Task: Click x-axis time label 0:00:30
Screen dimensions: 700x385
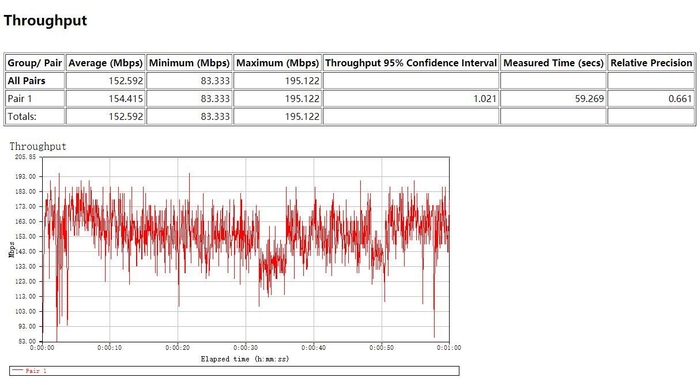Action: pyautogui.click(x=246, y=347)
